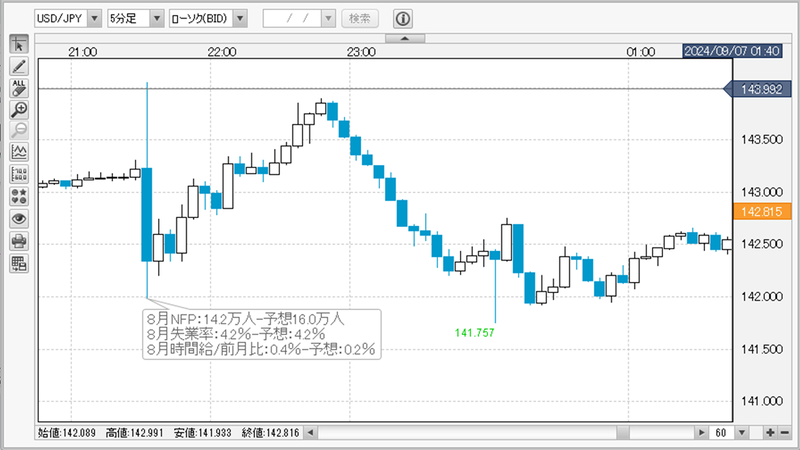Viewport: 800px width, 450px height.
Task: Click the 142.000 price axis label
Action: click(x=762, y=296)
